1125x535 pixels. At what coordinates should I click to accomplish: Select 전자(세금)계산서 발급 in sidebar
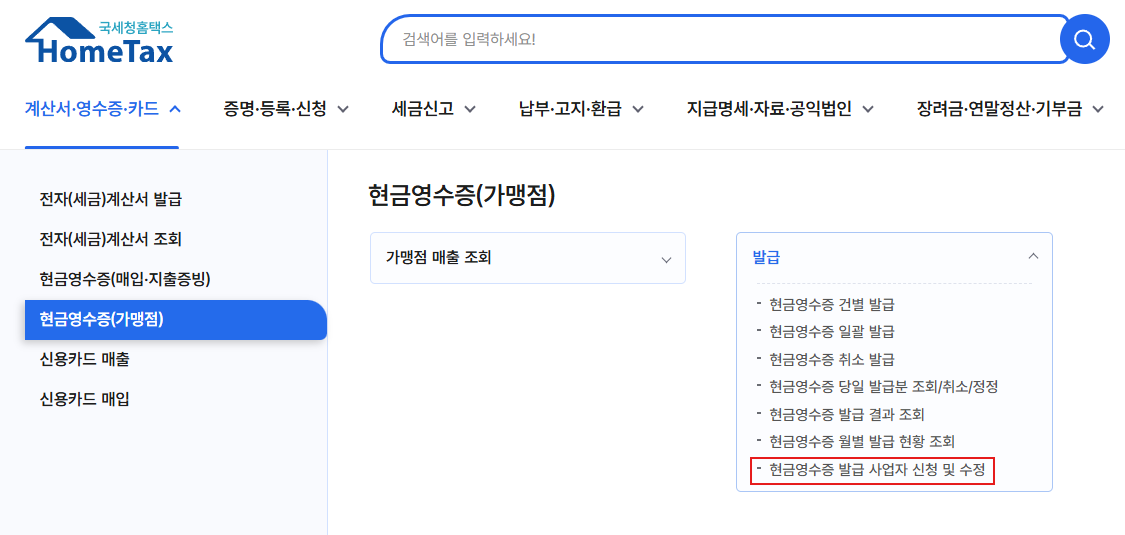tap(110, 199)
